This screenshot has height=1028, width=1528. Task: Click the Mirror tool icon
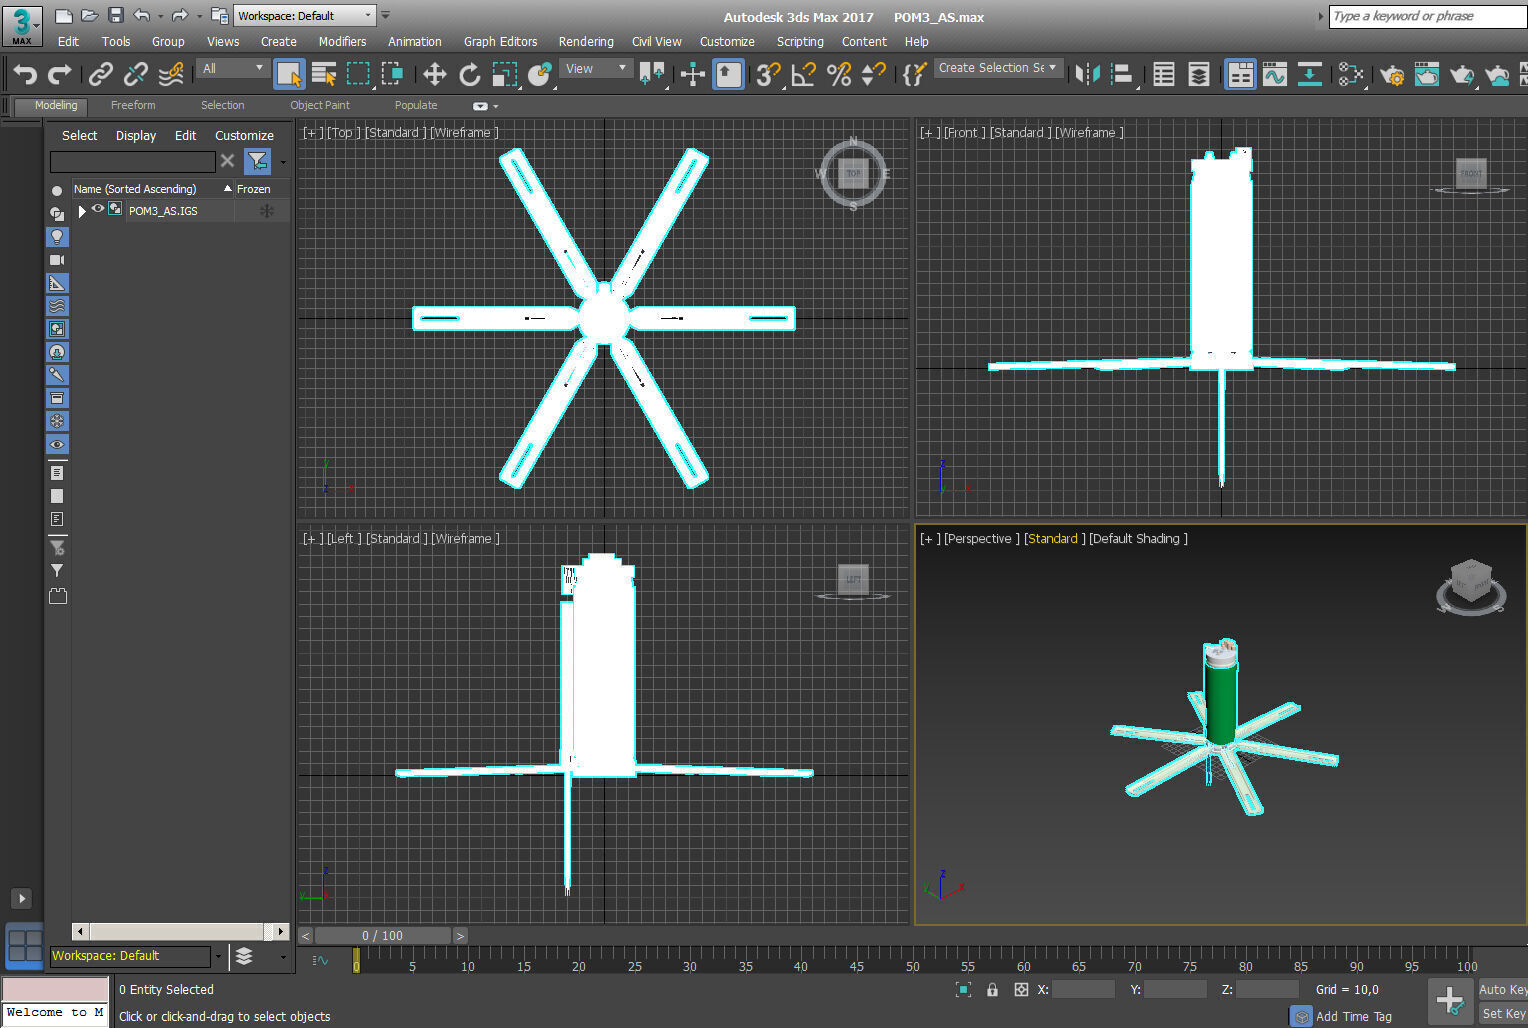pyautogui.click(x=1087, y=74)
